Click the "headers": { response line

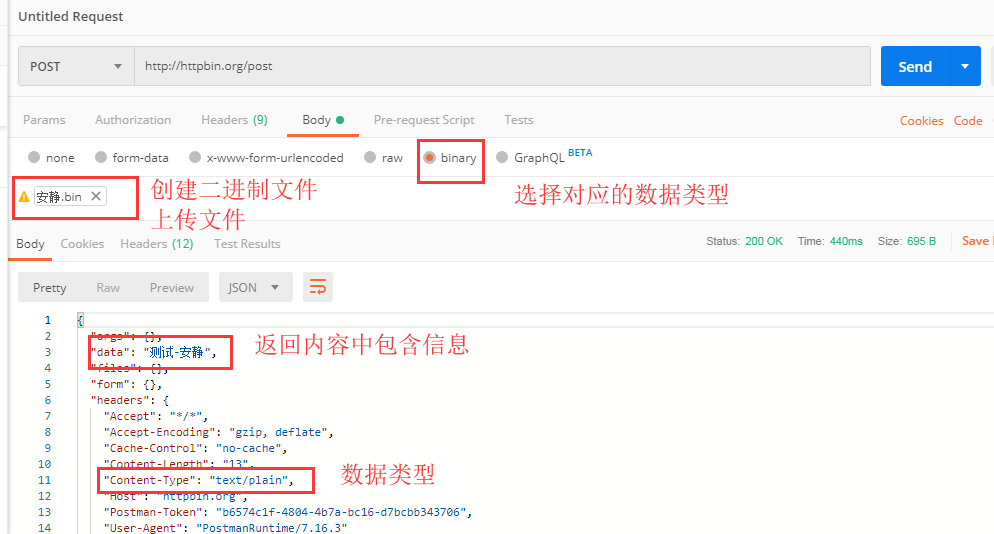coord(129,400)
